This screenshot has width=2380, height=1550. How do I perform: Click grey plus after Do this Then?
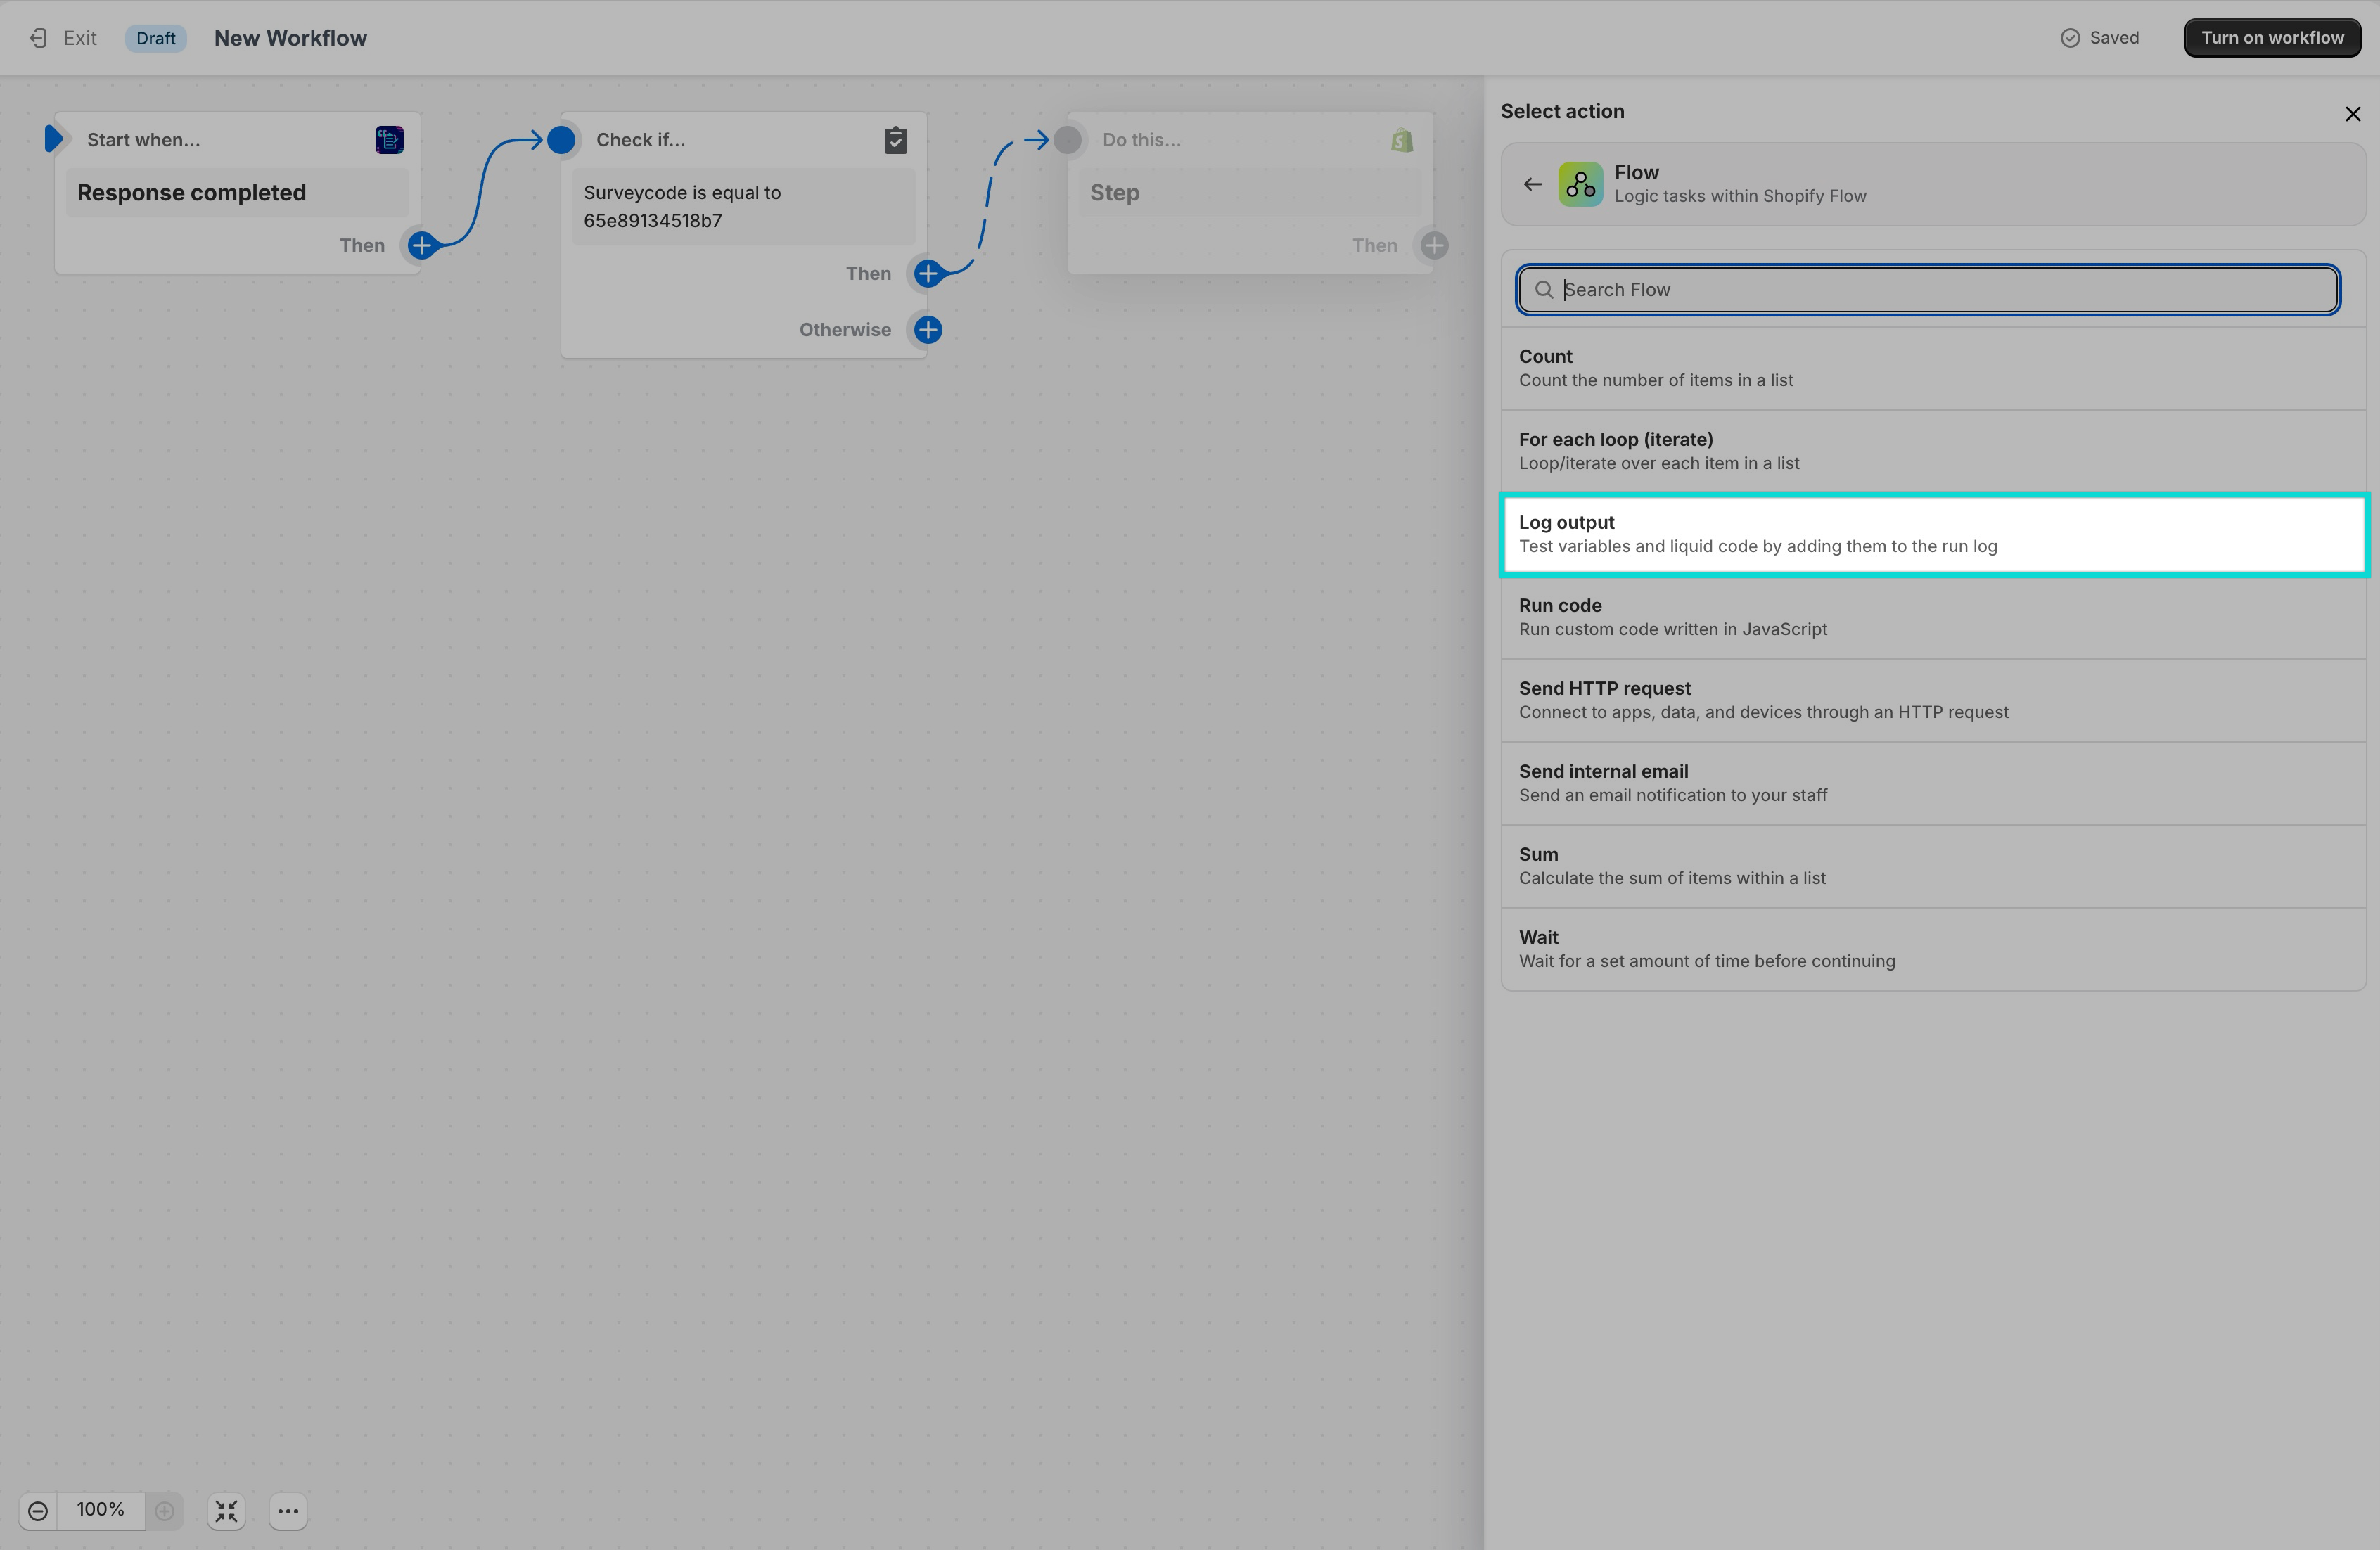tap(1435, 245)
